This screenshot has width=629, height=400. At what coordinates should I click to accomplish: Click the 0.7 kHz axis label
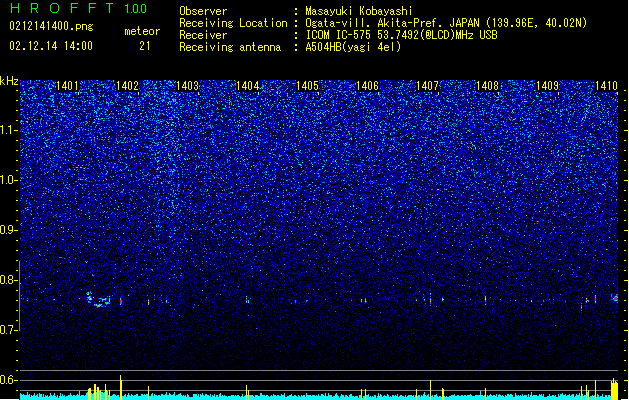click(9, 330)
